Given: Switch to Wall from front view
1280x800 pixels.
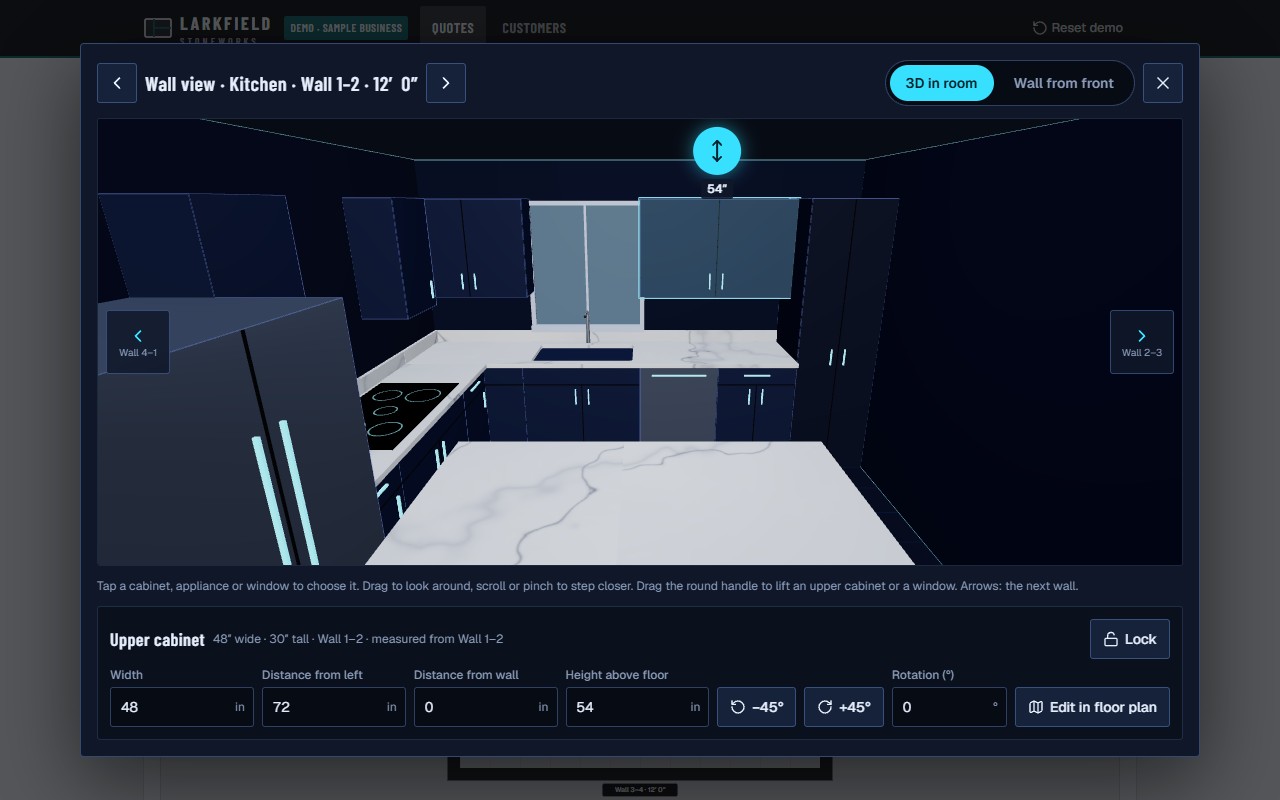Looking at the screenshot, I should [1063, 83].
